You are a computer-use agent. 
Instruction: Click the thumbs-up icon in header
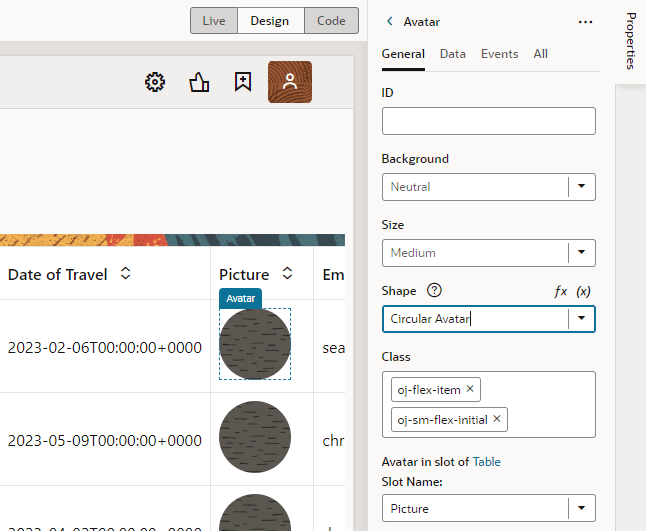[199, 82]
